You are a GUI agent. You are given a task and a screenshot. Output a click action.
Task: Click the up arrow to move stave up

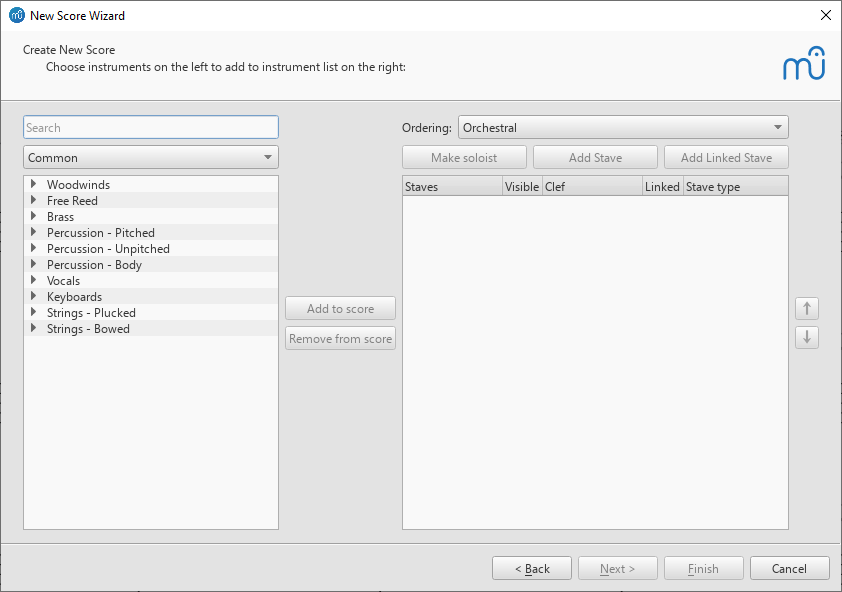[807, 308]
